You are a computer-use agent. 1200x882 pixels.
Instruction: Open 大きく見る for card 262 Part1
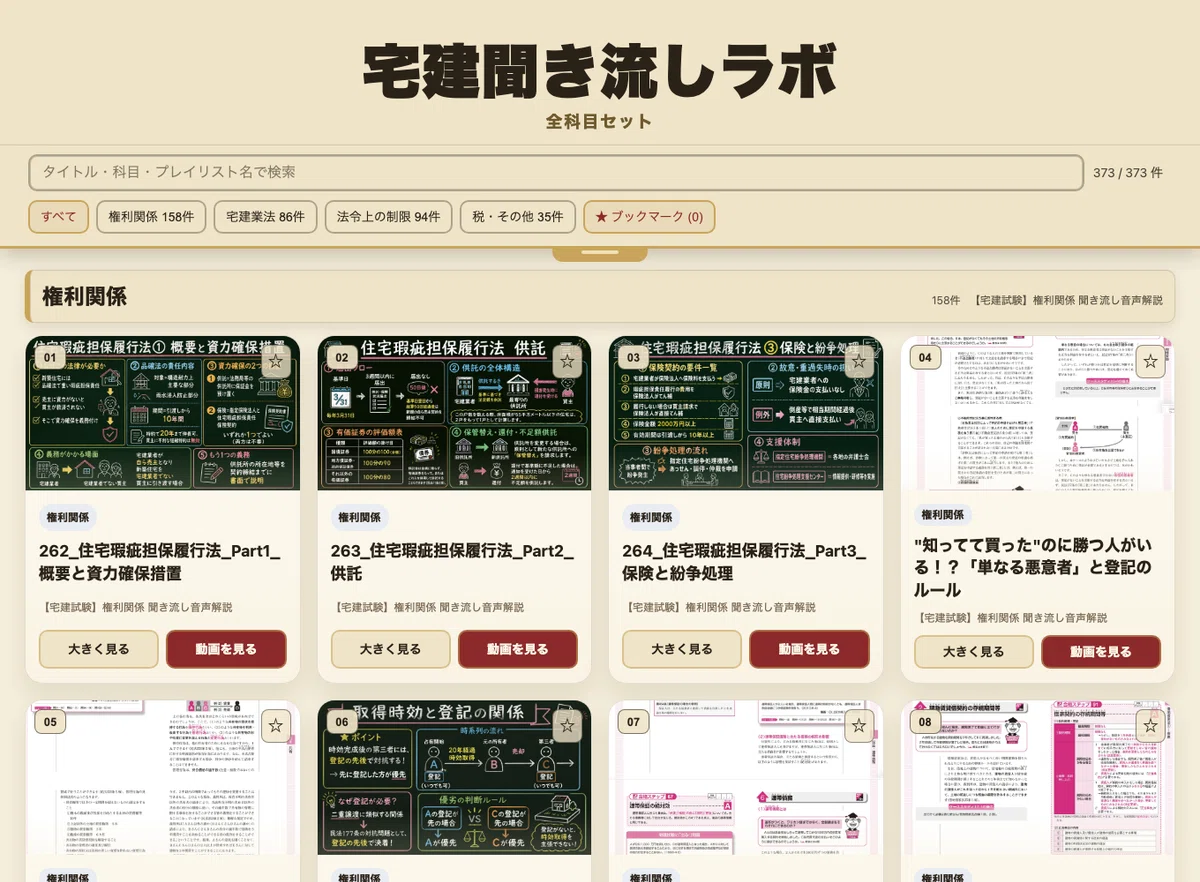click(x=99, y=649)
